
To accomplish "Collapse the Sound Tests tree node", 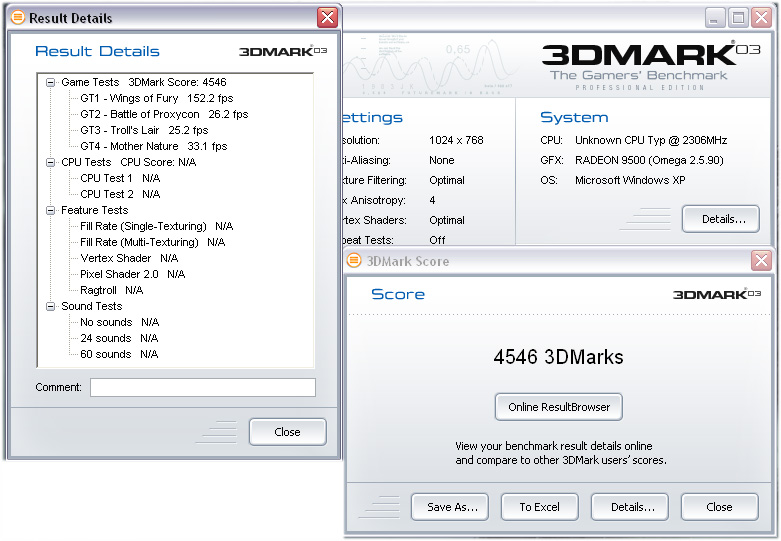I will tap(51, 306).
